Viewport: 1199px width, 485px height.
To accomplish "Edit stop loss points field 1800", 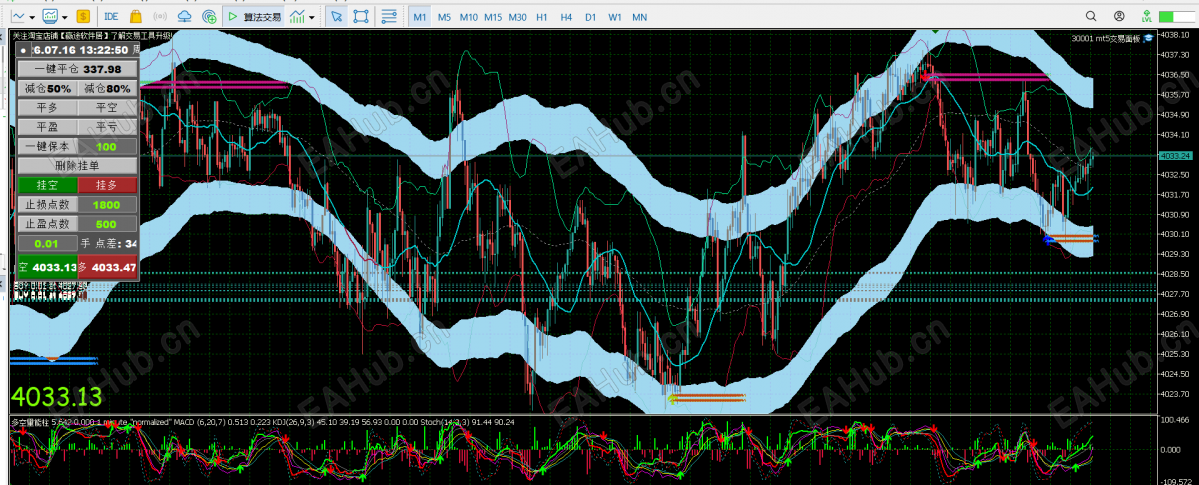I will (x=108, y=204).
